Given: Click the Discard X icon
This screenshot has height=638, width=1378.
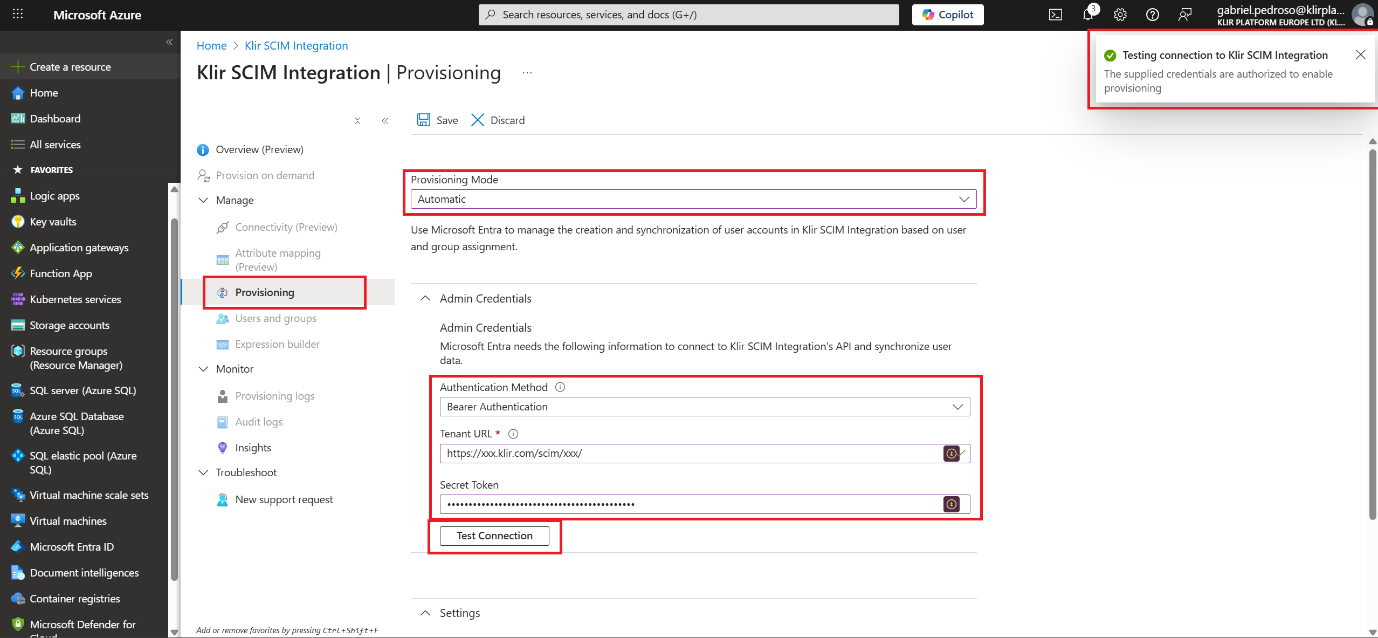Looking at the screenshot, I should (x=478, y=120).
